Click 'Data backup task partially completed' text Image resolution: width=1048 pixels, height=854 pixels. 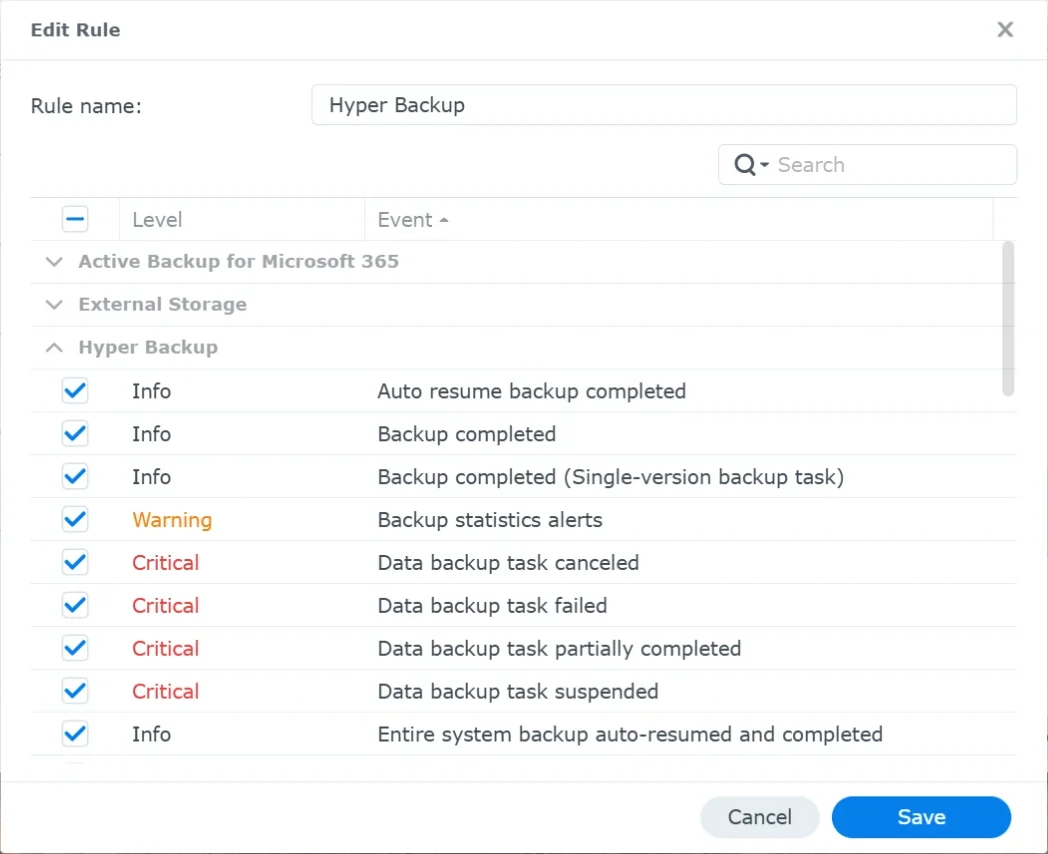pyautogui.click(x=559, y=648)
